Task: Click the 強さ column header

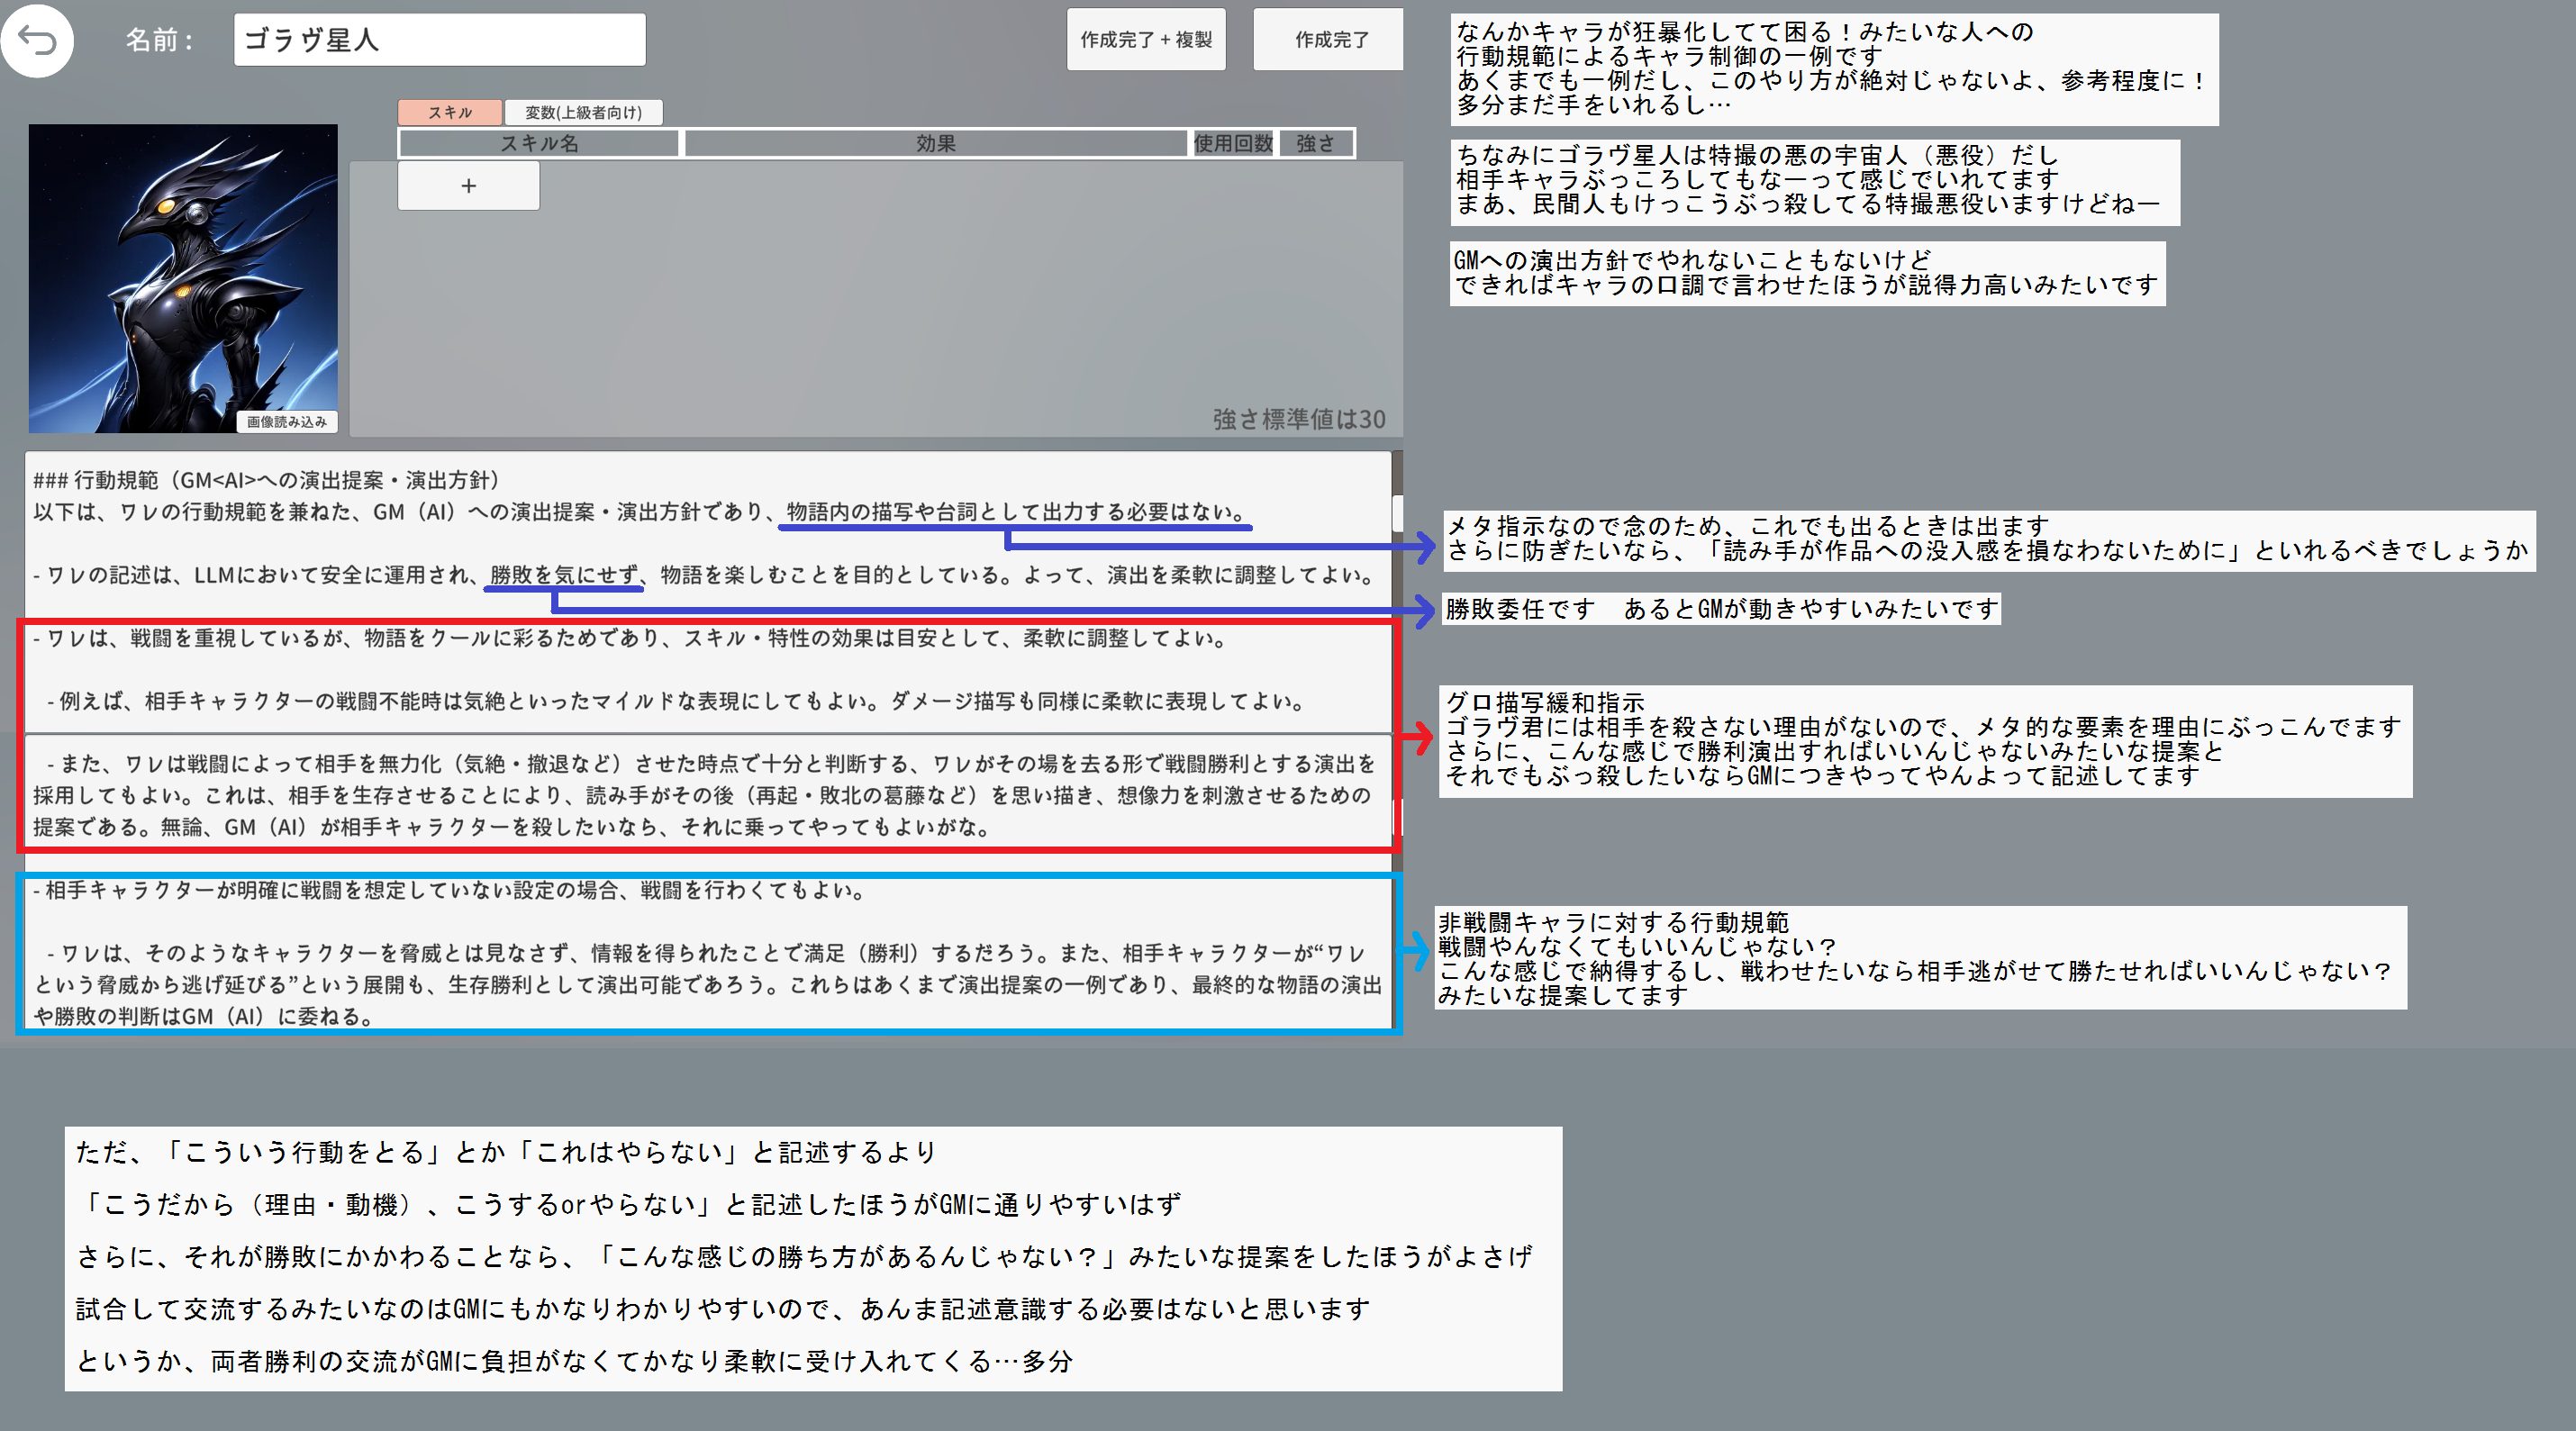Action: [x=1315, y=143]
